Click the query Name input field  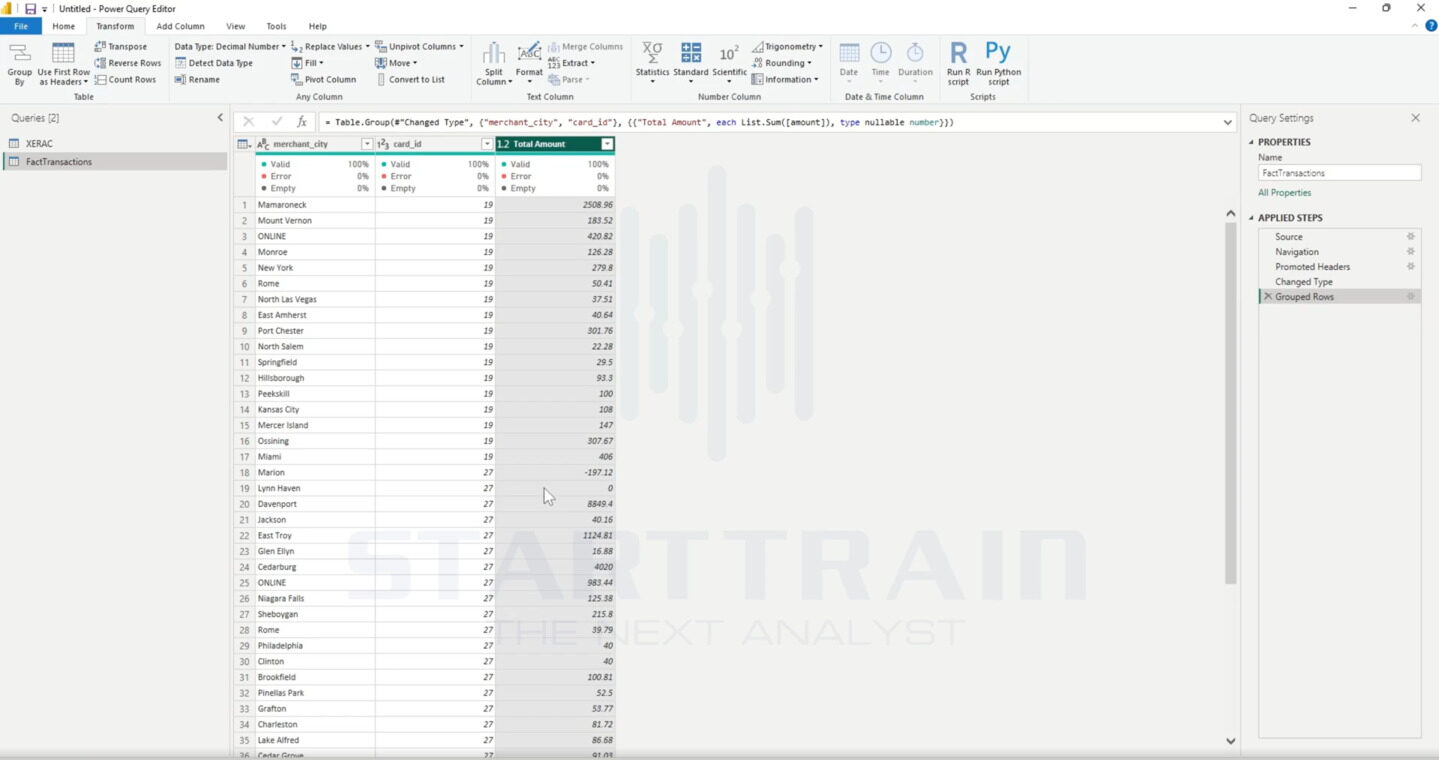click(1339, 173)
